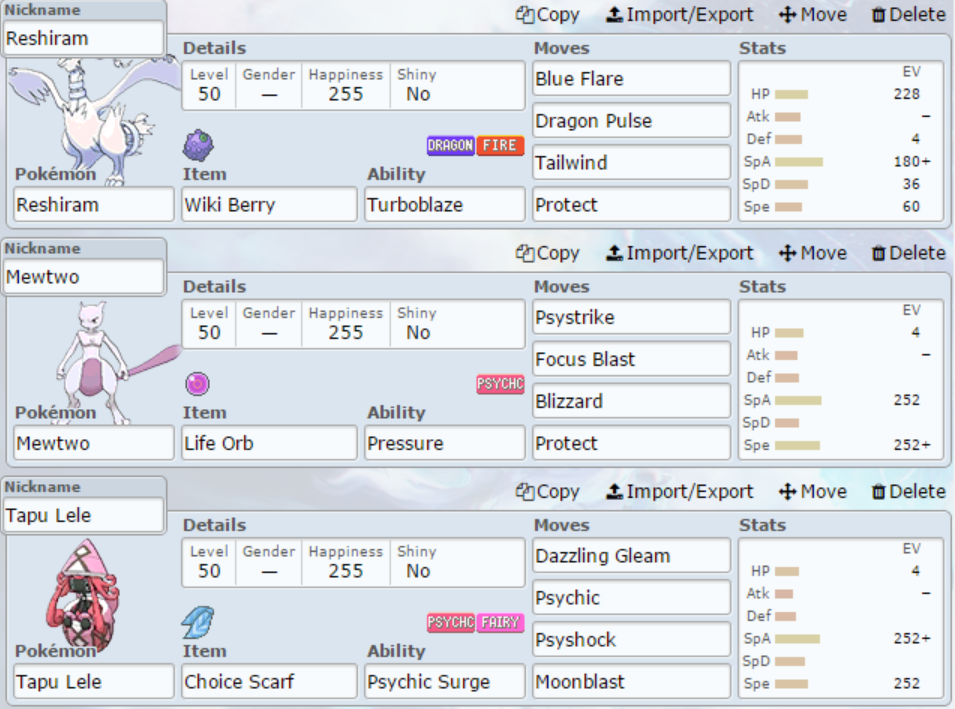955x709 pixels.
Task: Click Reshiram's Dragon type badge
Action: [451, 146]
